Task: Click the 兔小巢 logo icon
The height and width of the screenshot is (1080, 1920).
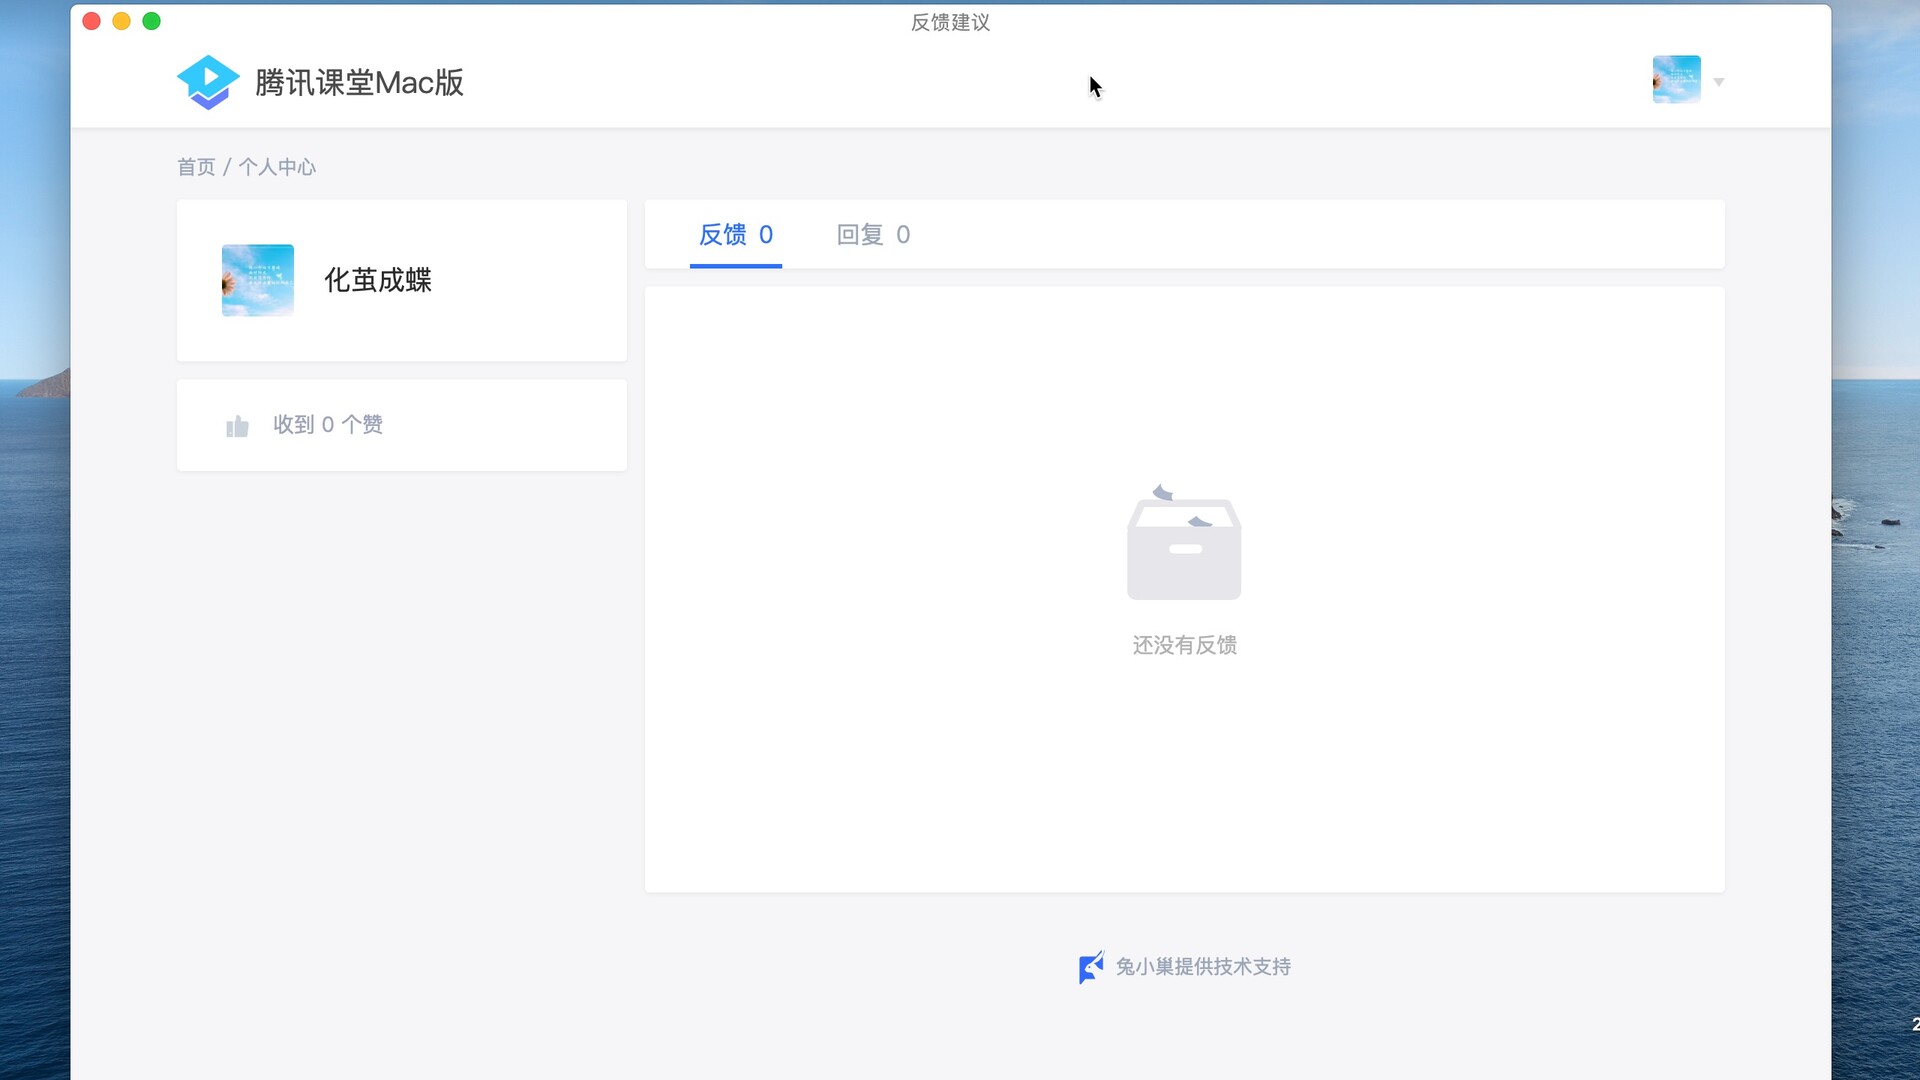Action: pyautogui.click(x=1091, y=967)
